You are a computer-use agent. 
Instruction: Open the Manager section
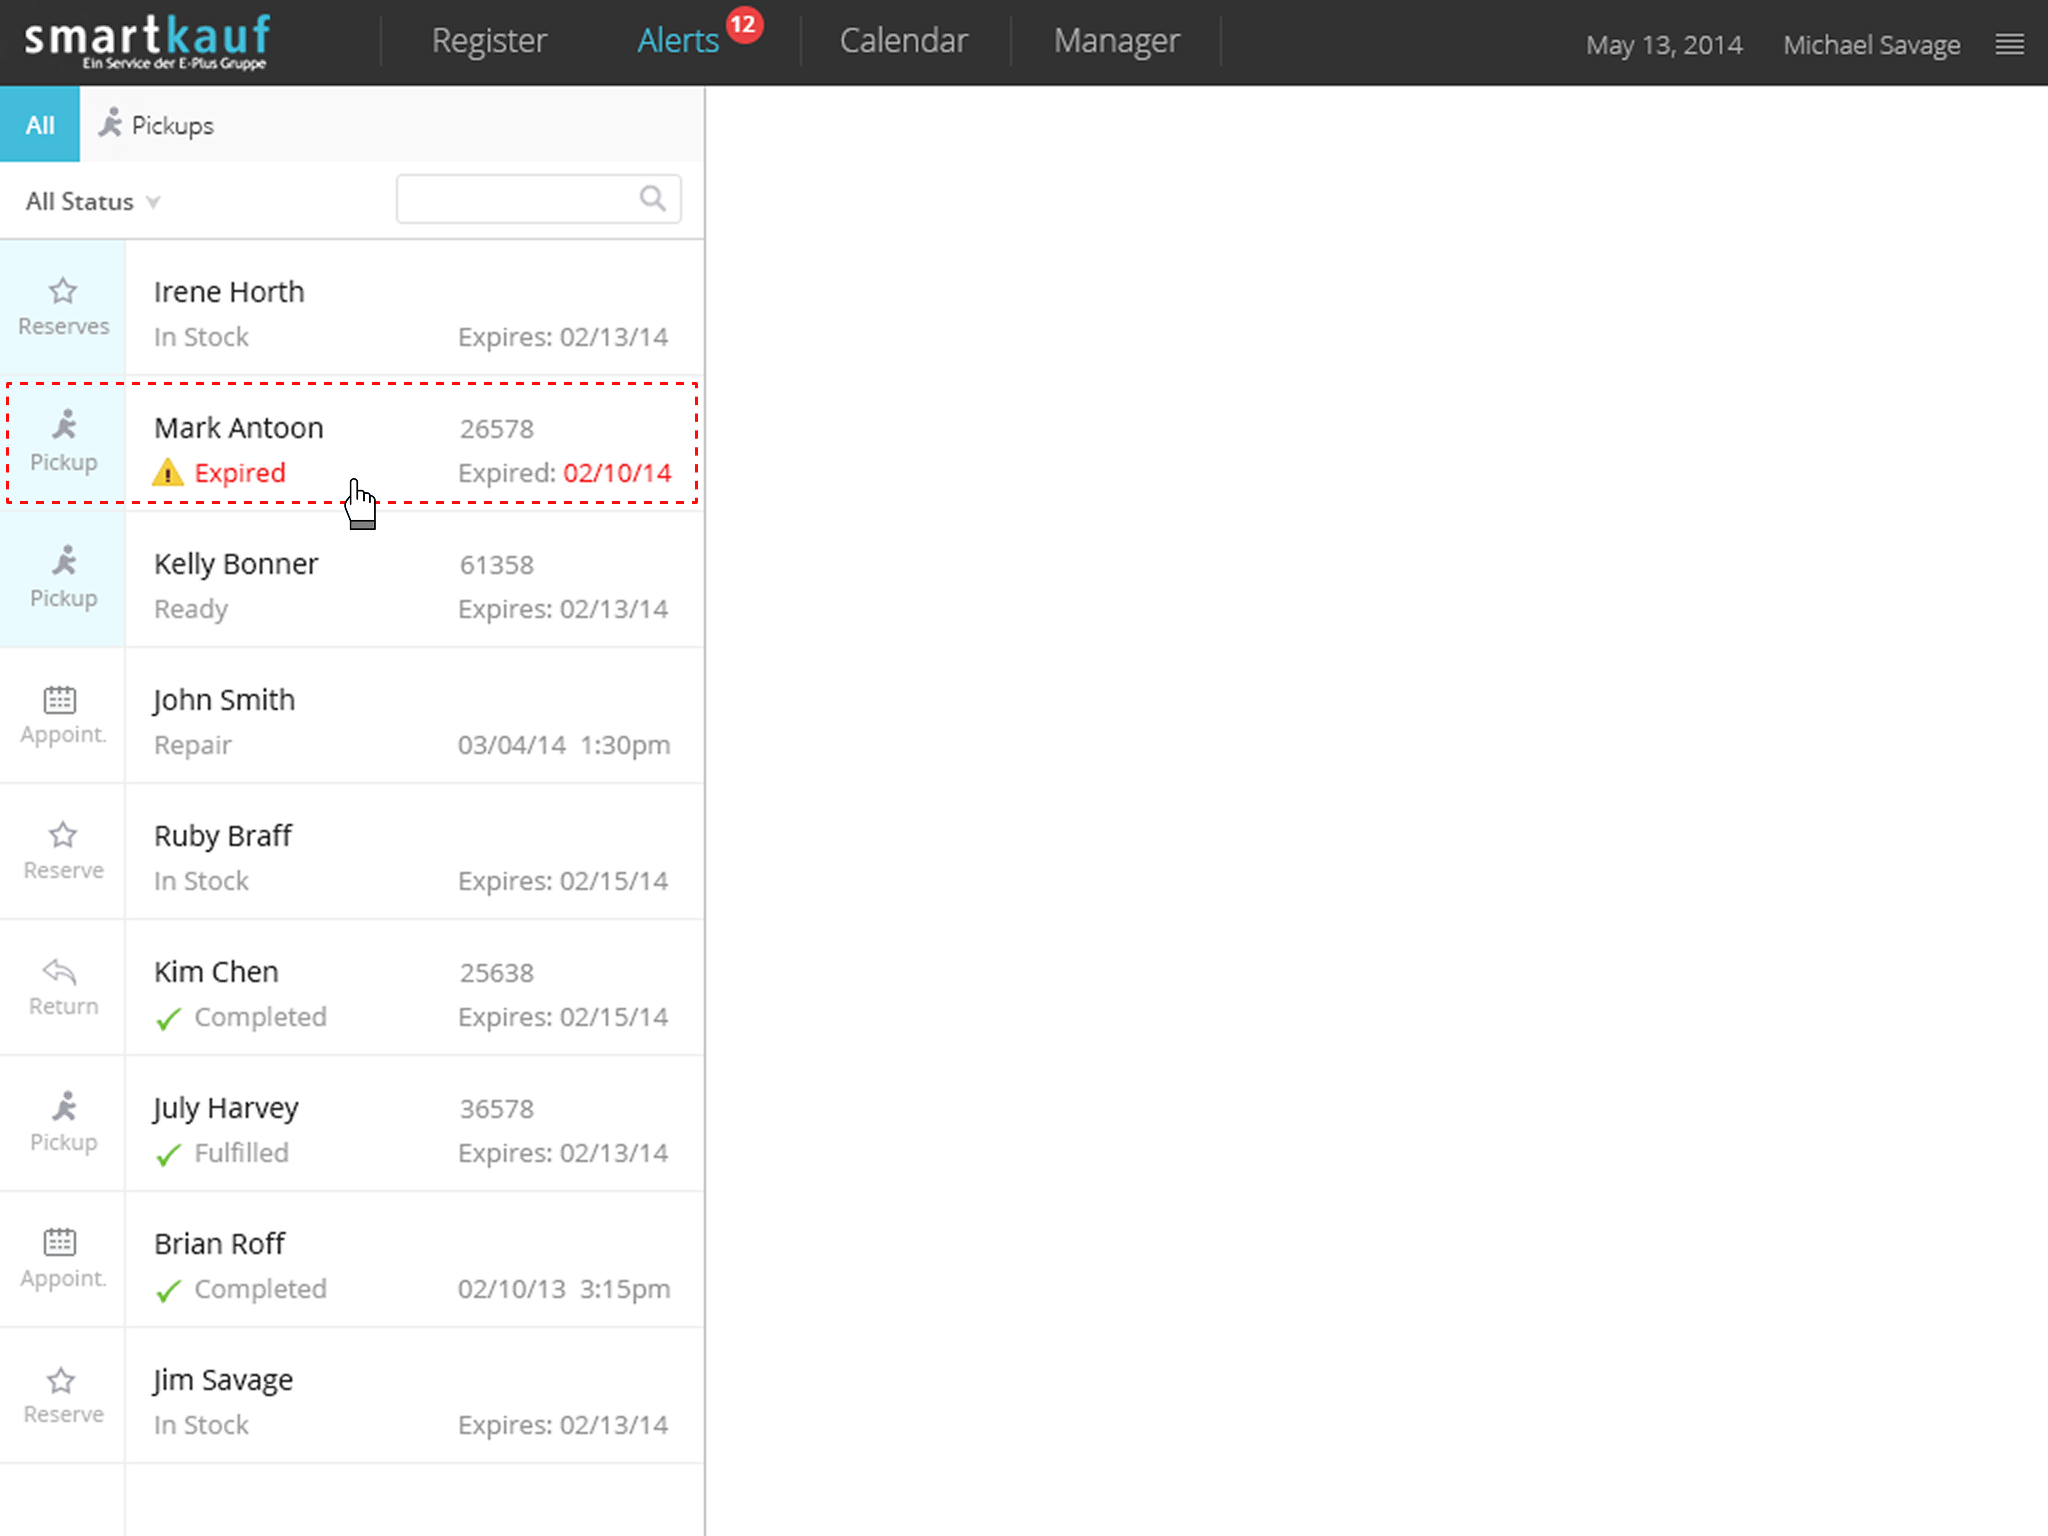tap(1116, 41)
